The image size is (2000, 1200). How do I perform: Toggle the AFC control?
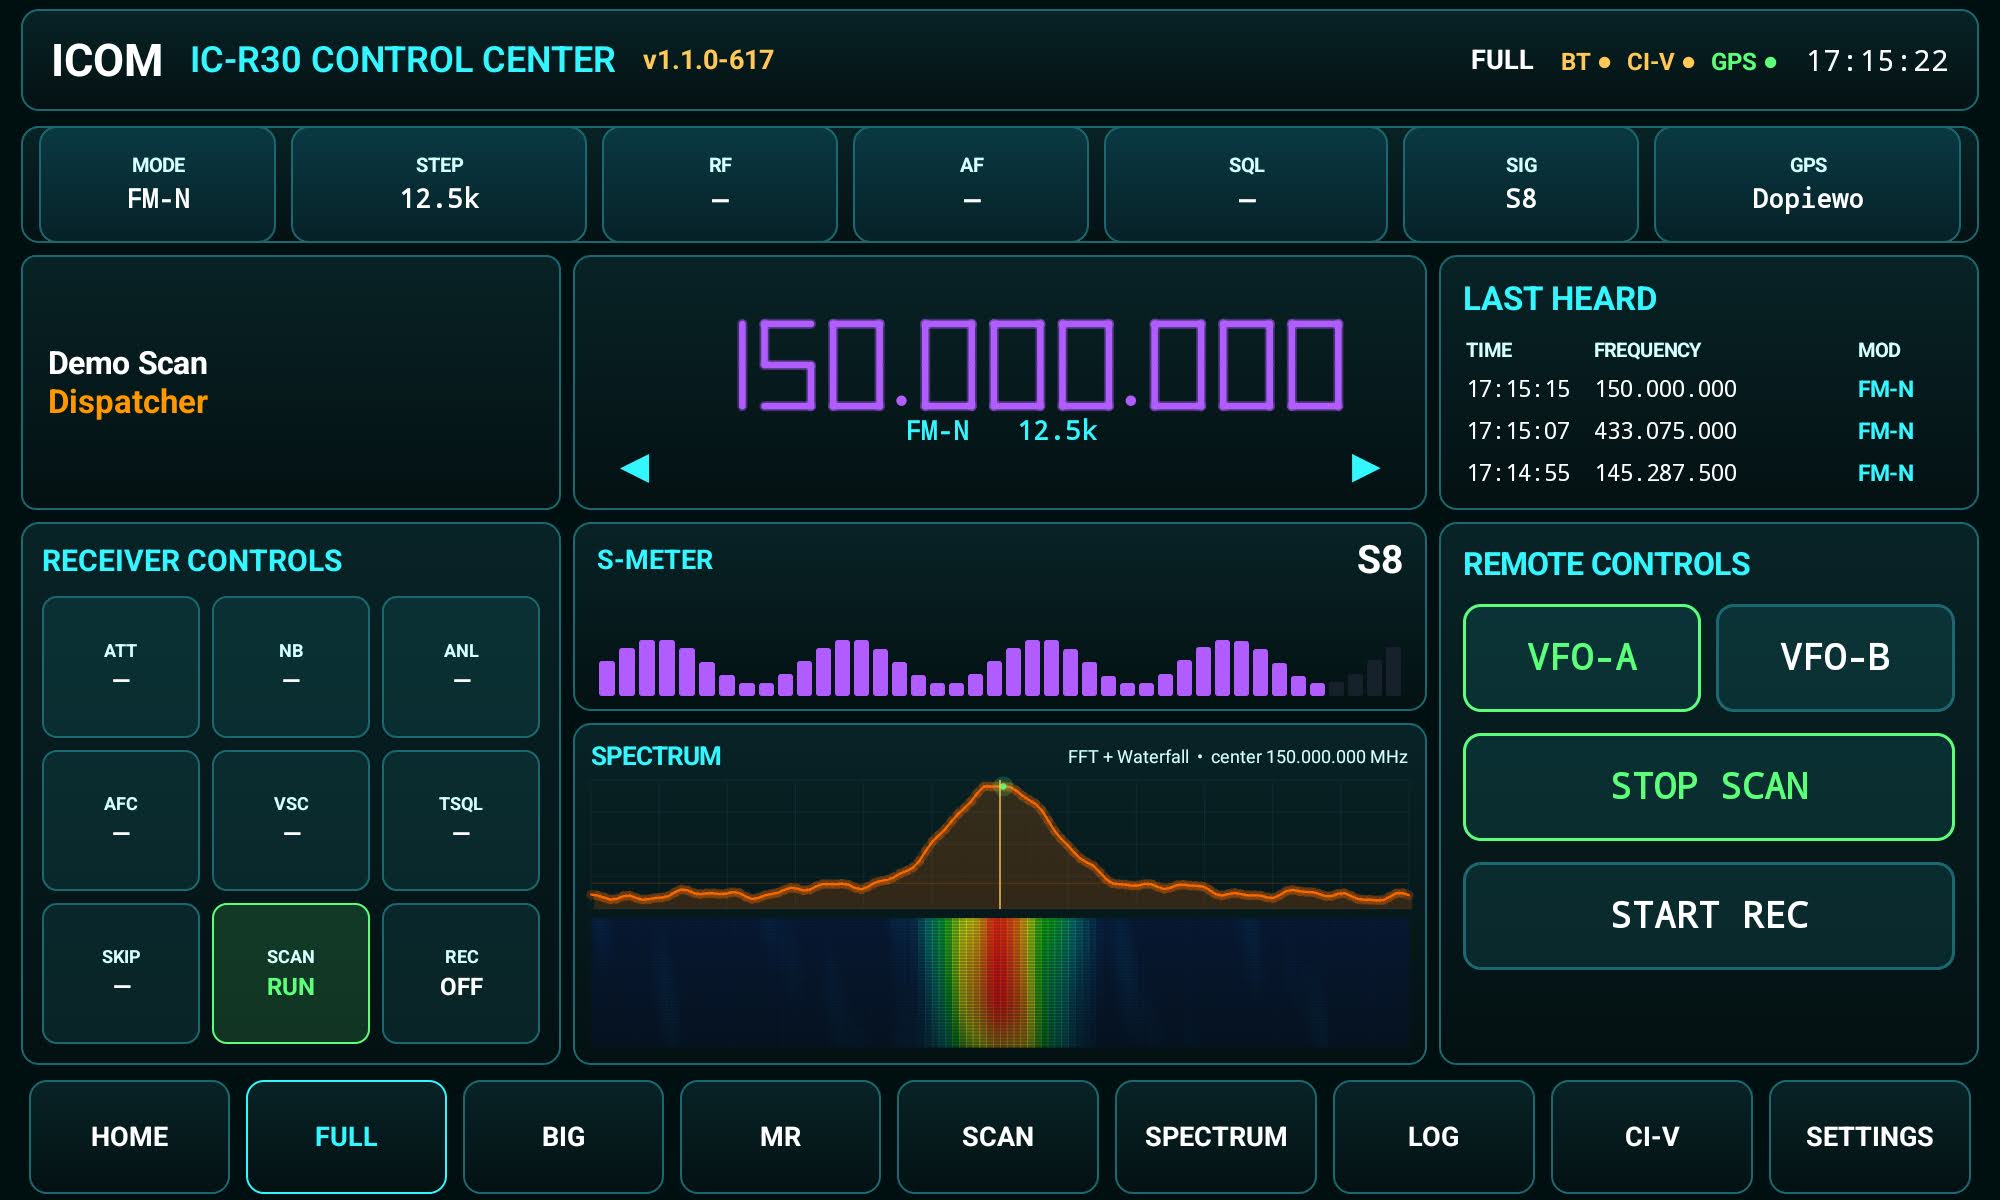click(x=121, y=820)
